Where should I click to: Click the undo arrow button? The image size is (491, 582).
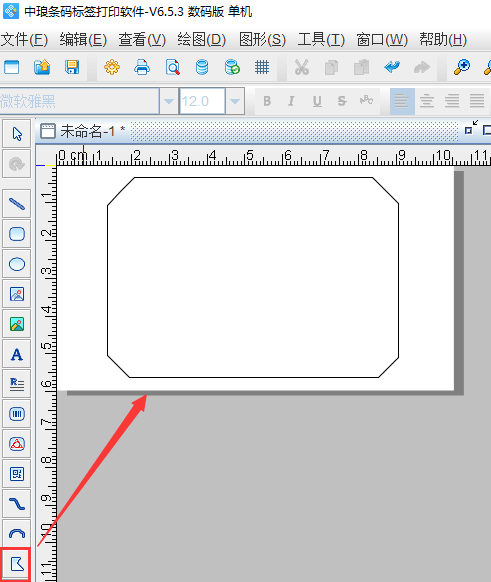pyautogui.click(x=392, y=68)
